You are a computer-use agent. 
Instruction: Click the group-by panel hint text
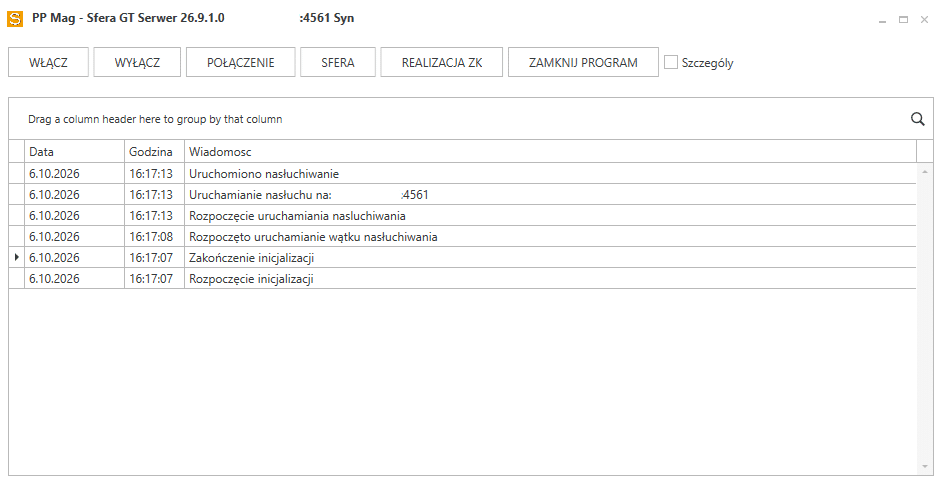pos(155,119)
